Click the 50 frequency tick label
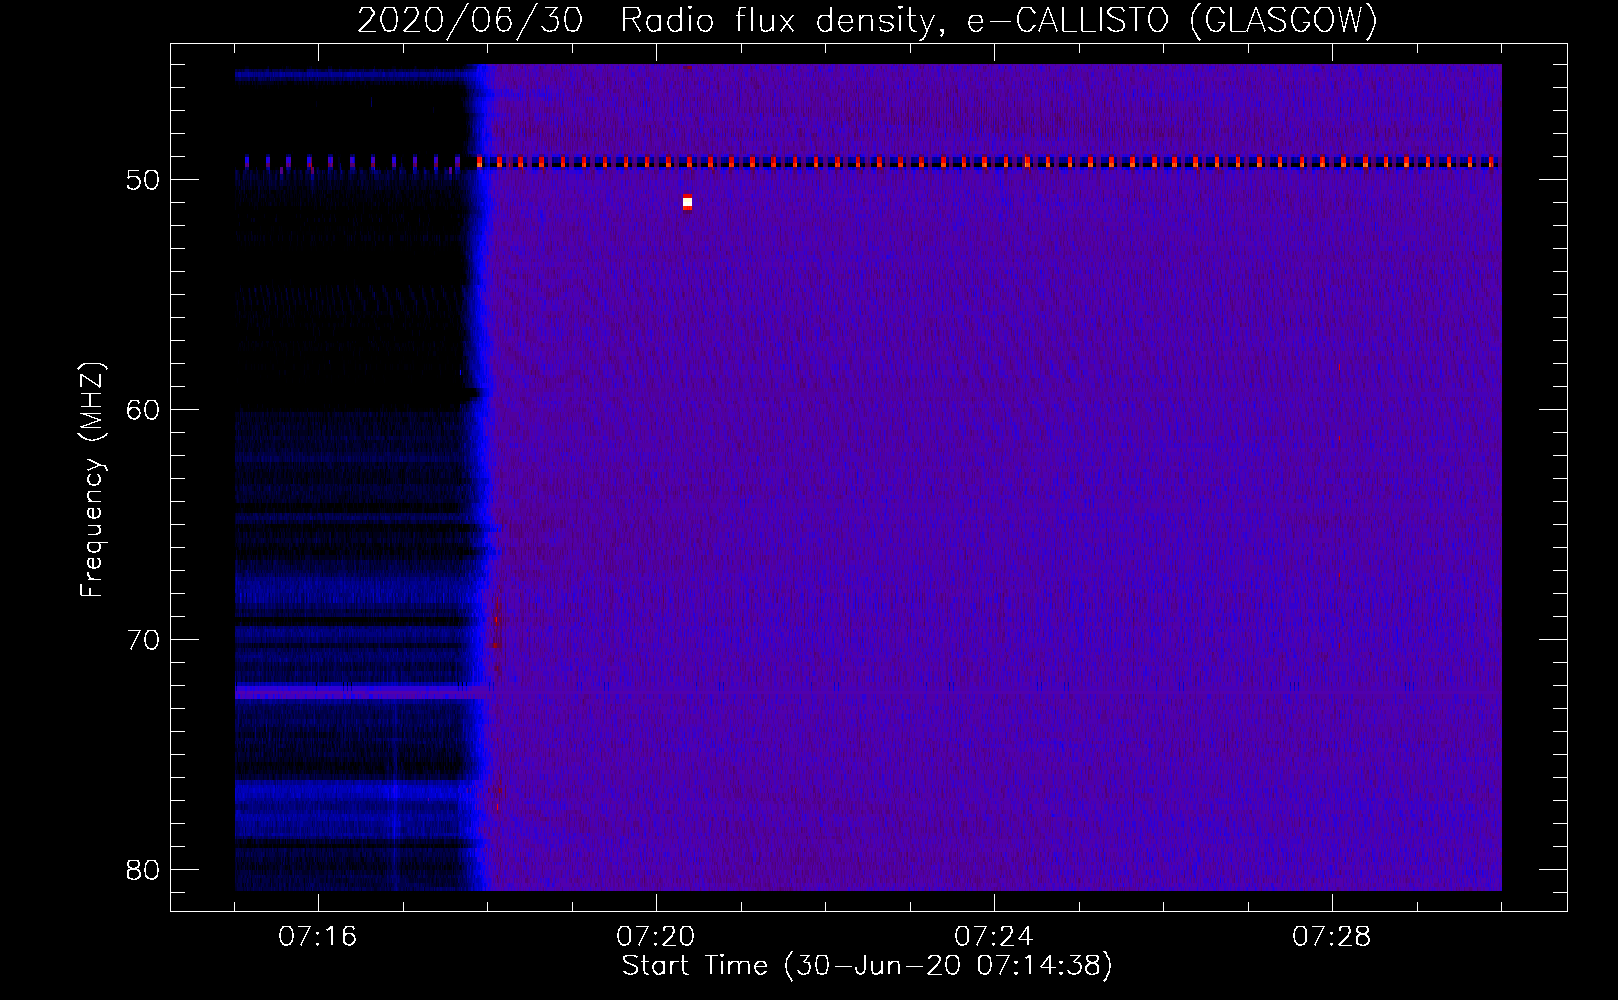 143,180
